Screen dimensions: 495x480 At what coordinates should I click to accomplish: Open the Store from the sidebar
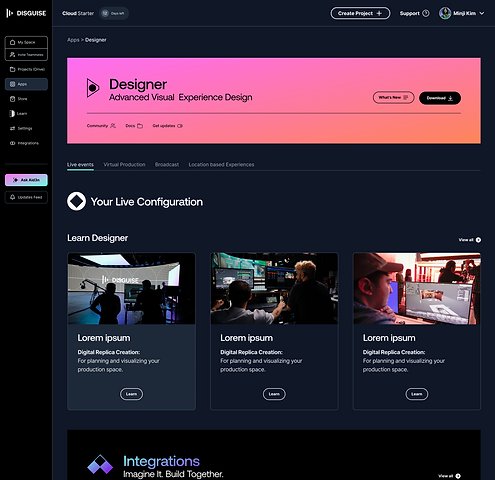click(x=19, y=99)
